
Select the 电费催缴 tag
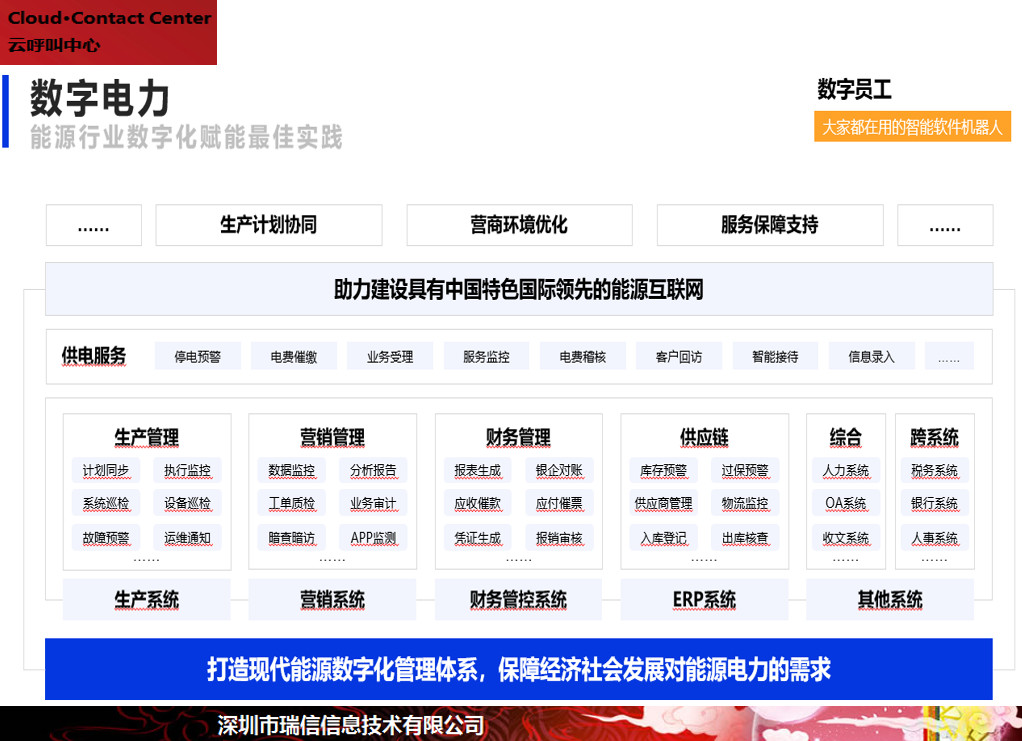tap(294, 356)
